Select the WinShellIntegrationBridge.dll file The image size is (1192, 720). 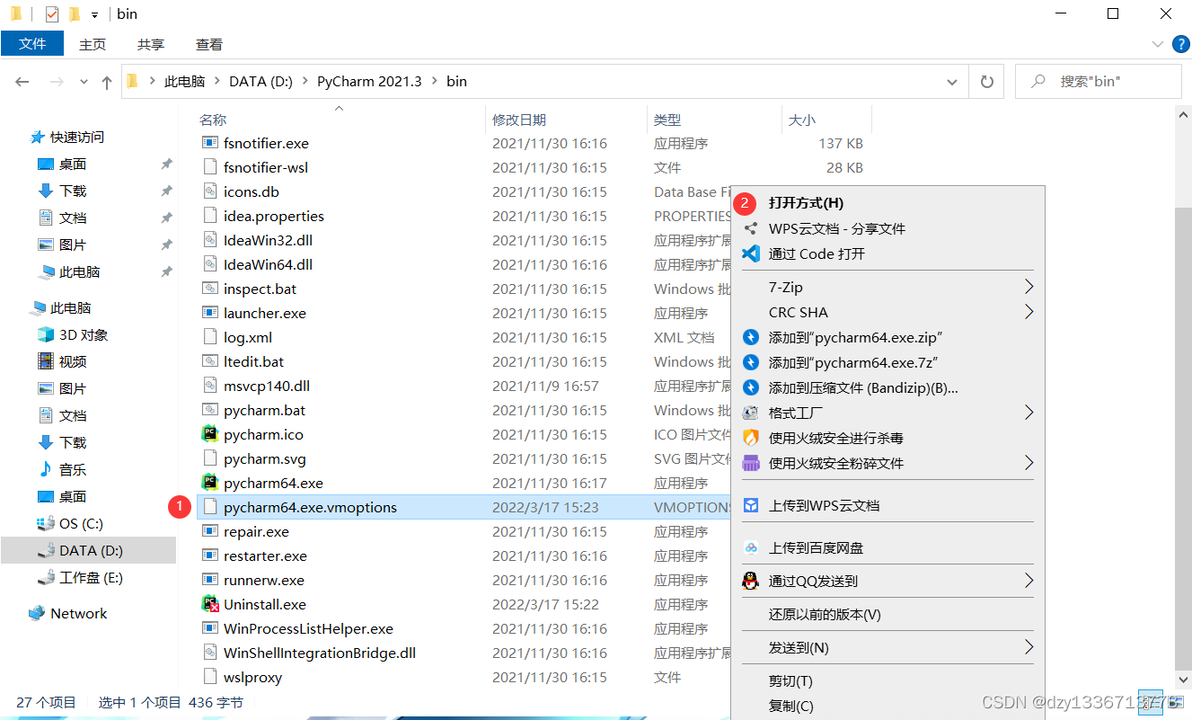(319, 652)
